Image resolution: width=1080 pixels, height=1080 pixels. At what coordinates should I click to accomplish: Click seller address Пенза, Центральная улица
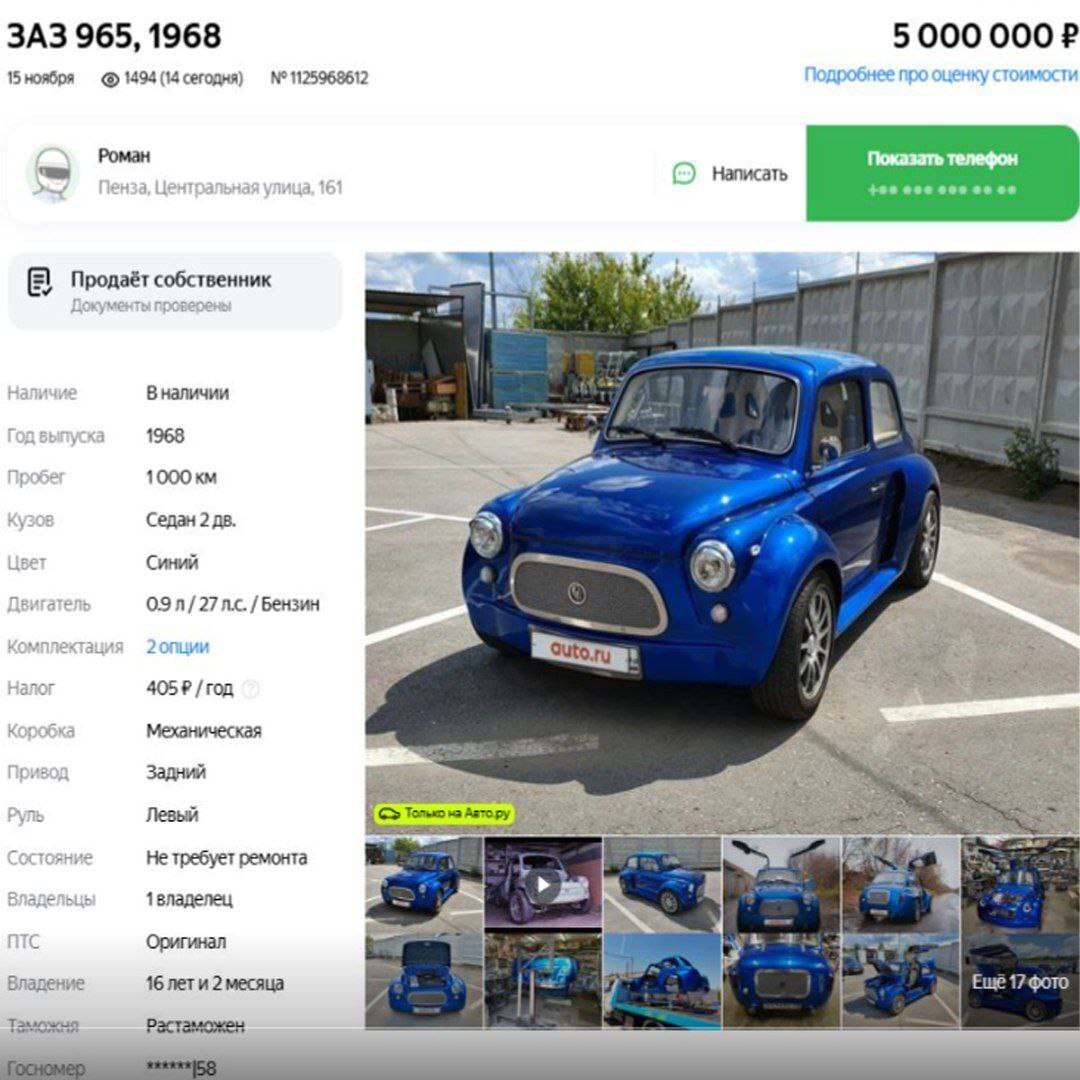pos(220,187)
